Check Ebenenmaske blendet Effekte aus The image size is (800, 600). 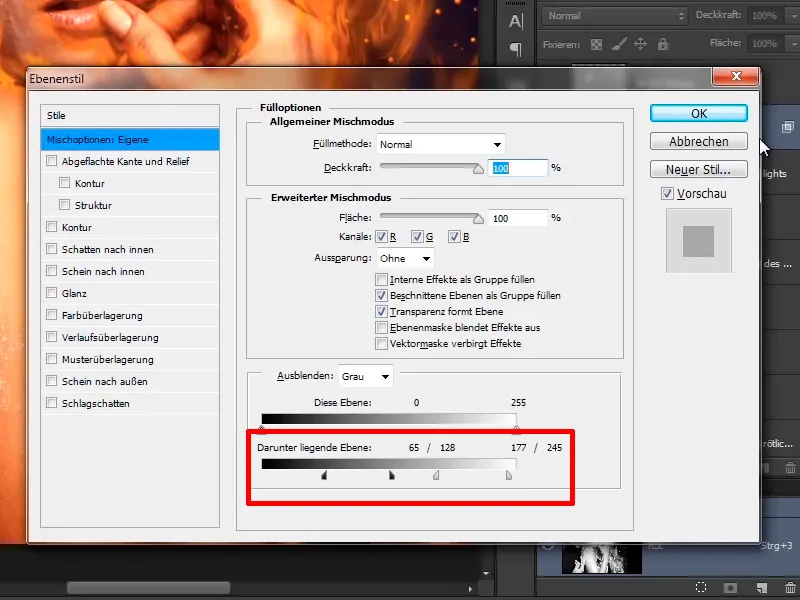pyautogui.click(x=381, y=327)
